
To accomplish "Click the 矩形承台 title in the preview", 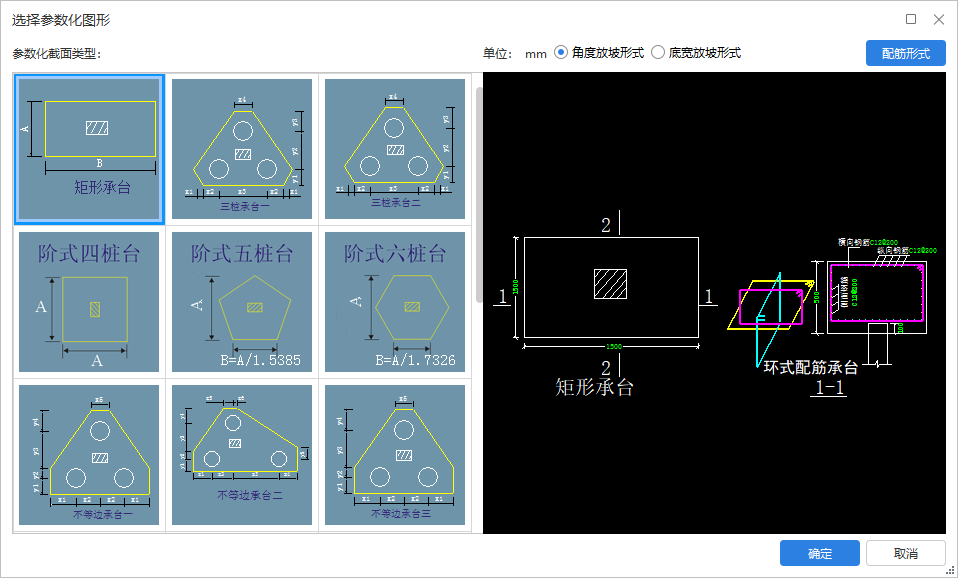I will click(594, 387).
